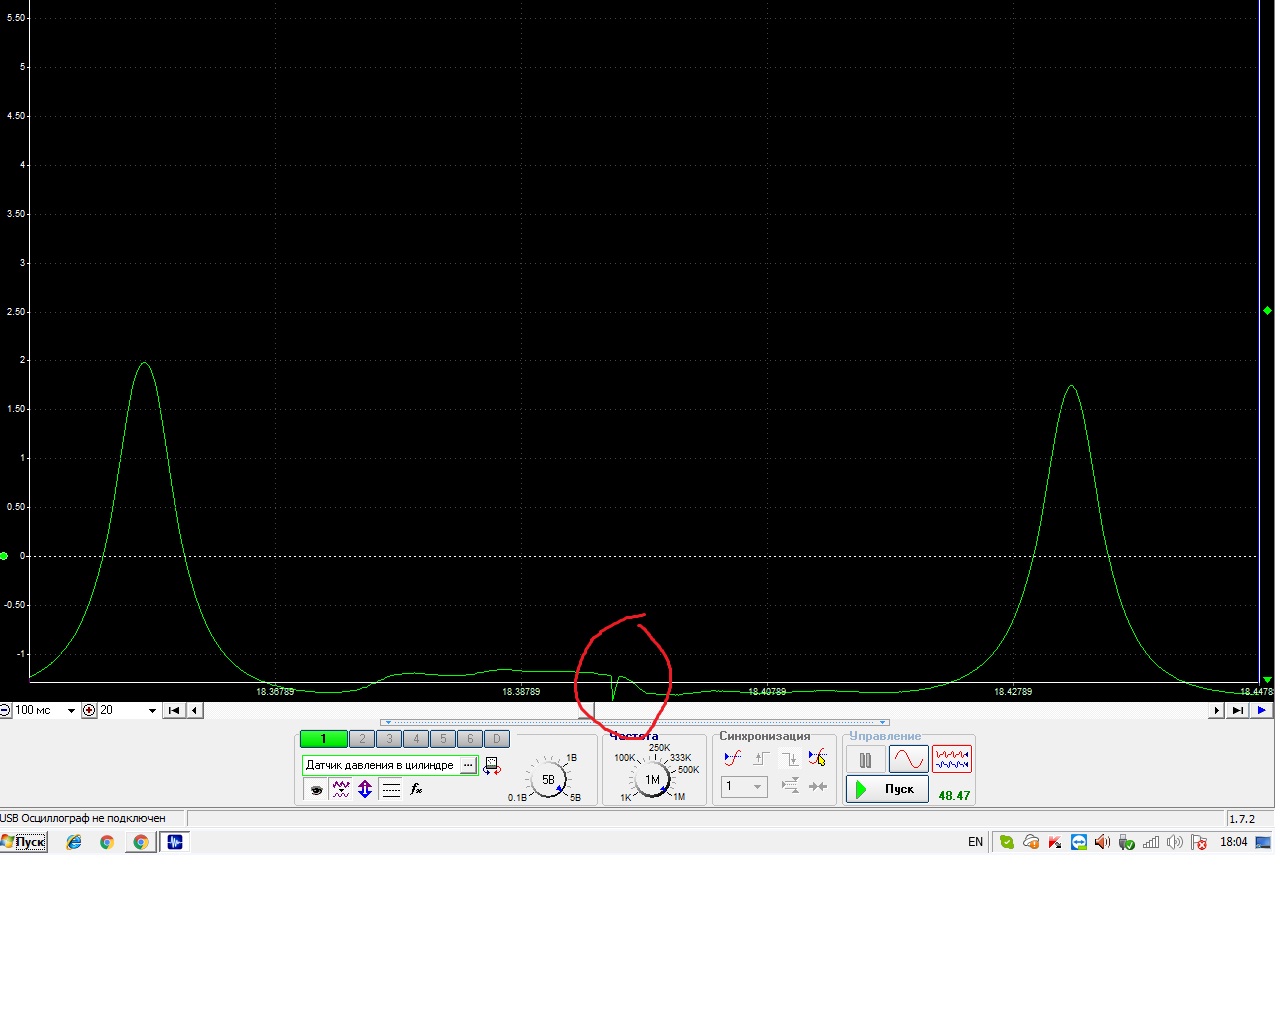Toggle channel visibility eye icon

(x=317, y=790)
